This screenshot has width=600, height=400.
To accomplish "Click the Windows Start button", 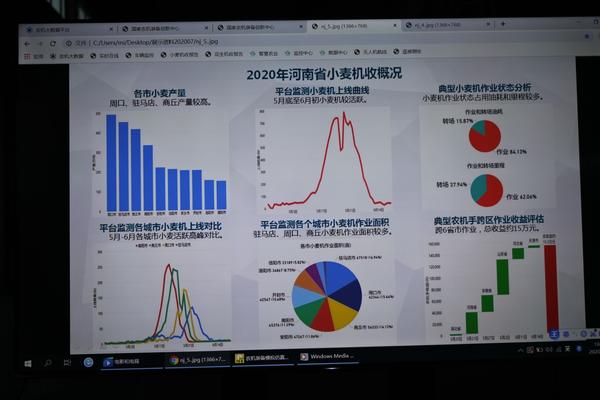I will point(27,362).
